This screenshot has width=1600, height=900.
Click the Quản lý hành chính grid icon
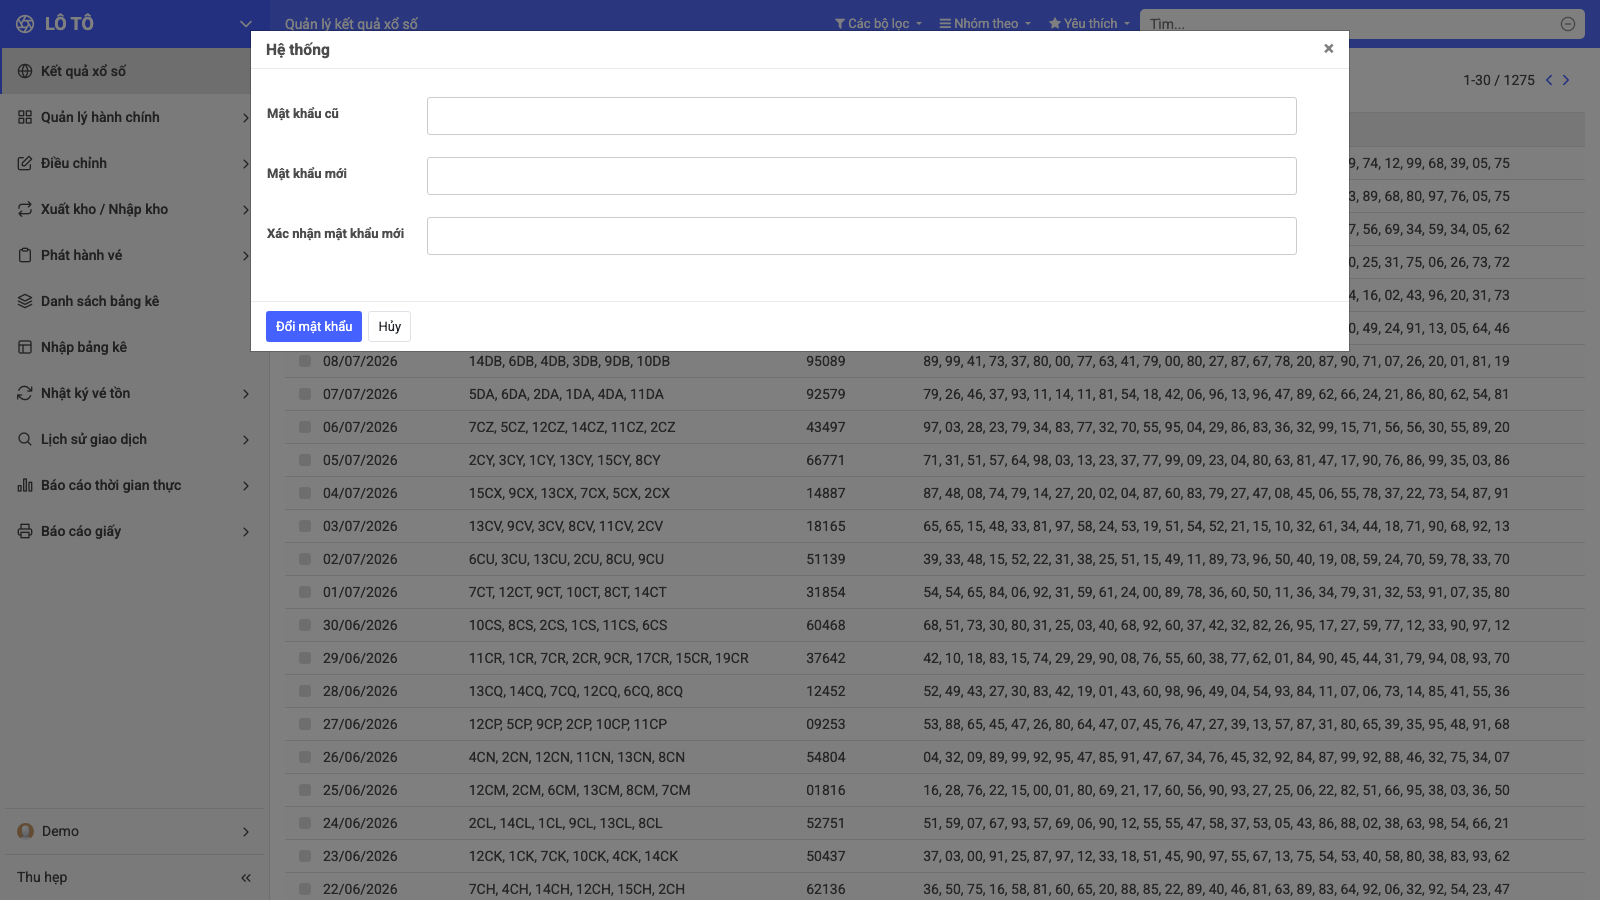pos(25,117)
